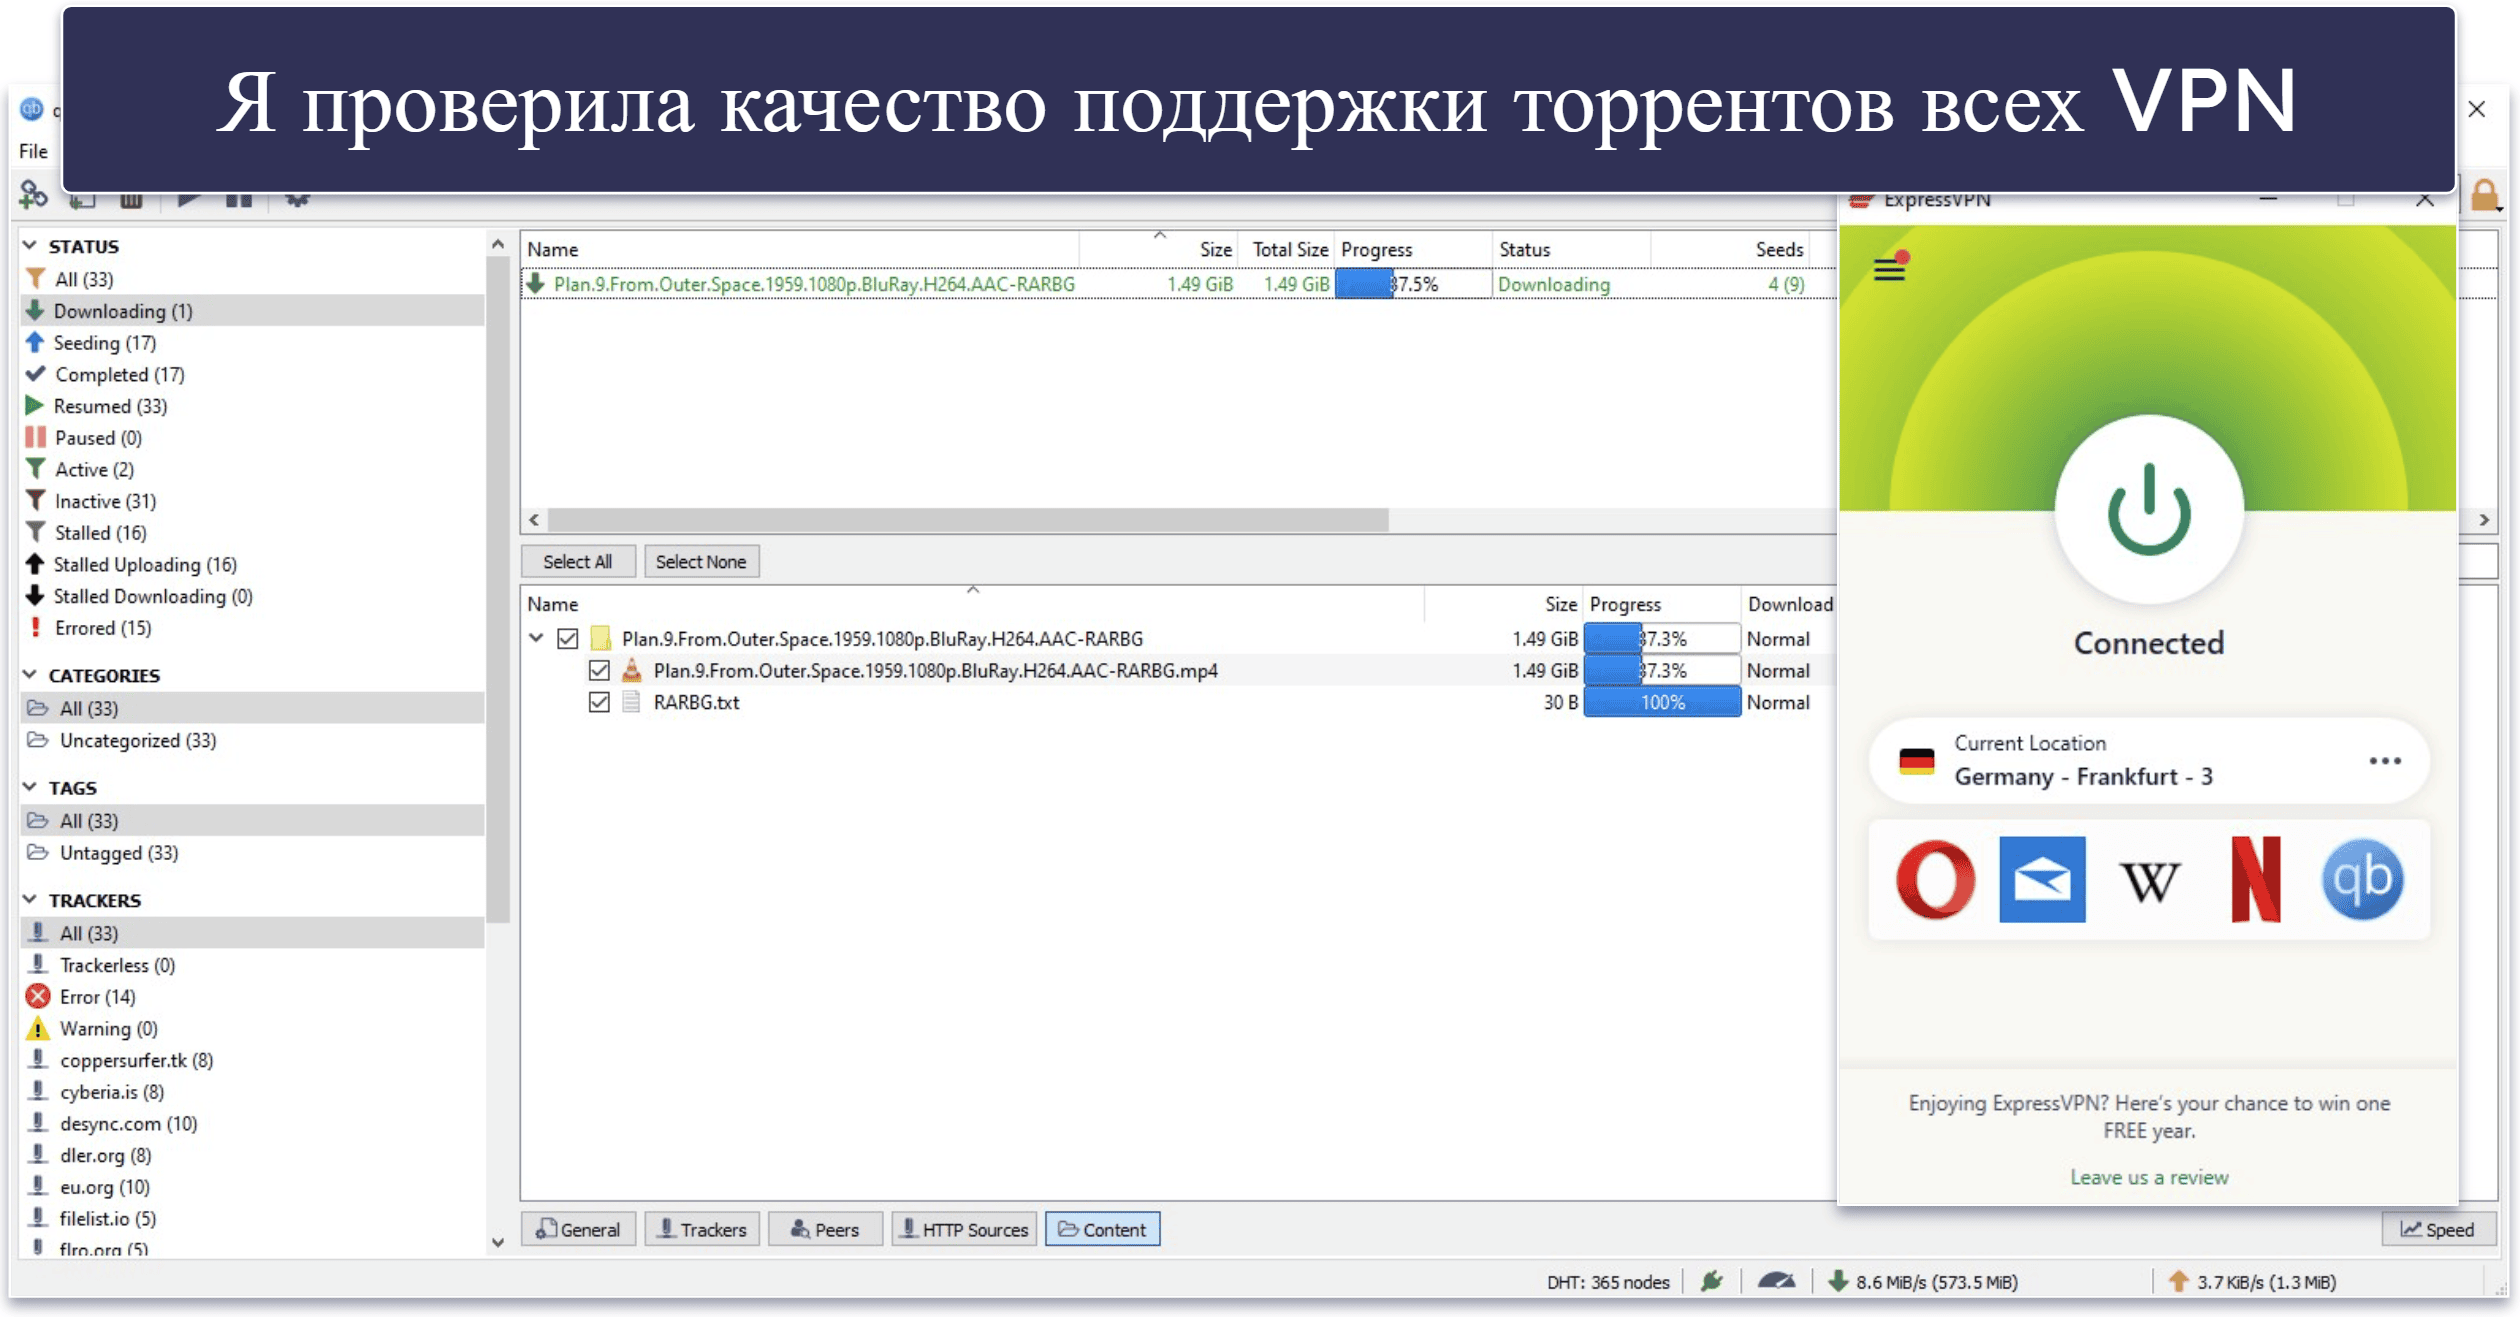Viewport: 2520px width, 1317px height.
Task: Collapse the STATUS section in sidebar
Action: click(x=30, y=245)
